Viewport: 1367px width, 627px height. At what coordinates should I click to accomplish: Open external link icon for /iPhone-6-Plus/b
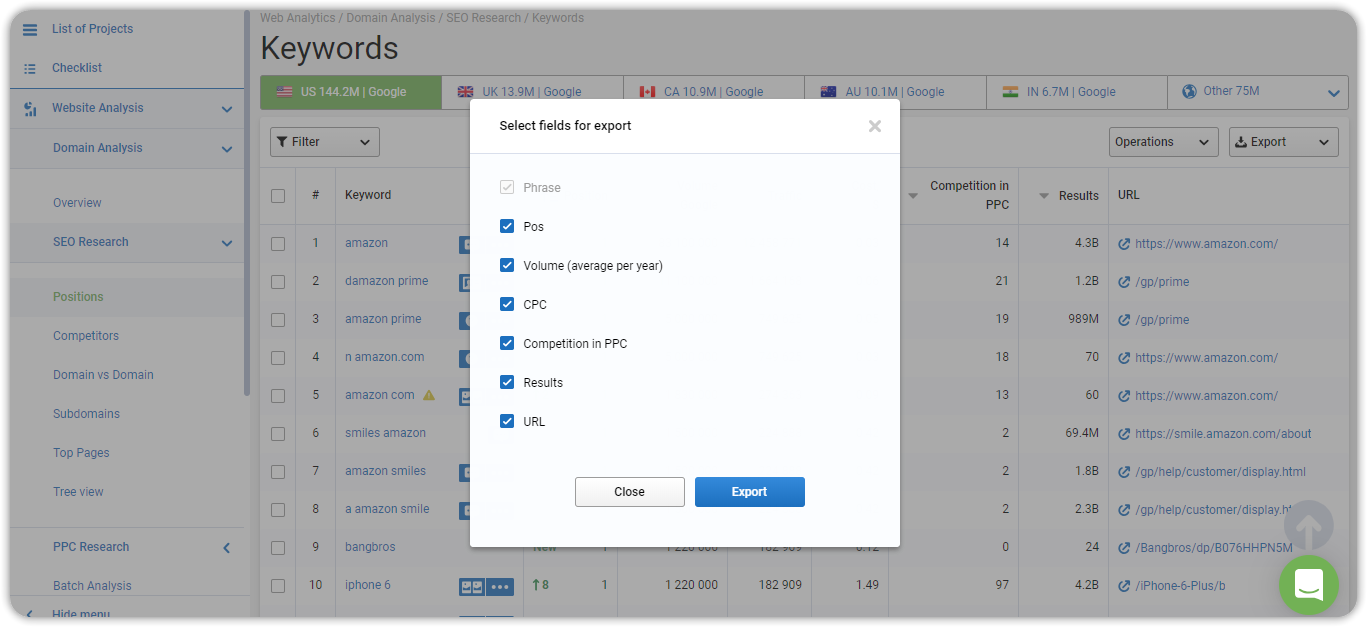pyautogui.click(x=1124, y=586)
